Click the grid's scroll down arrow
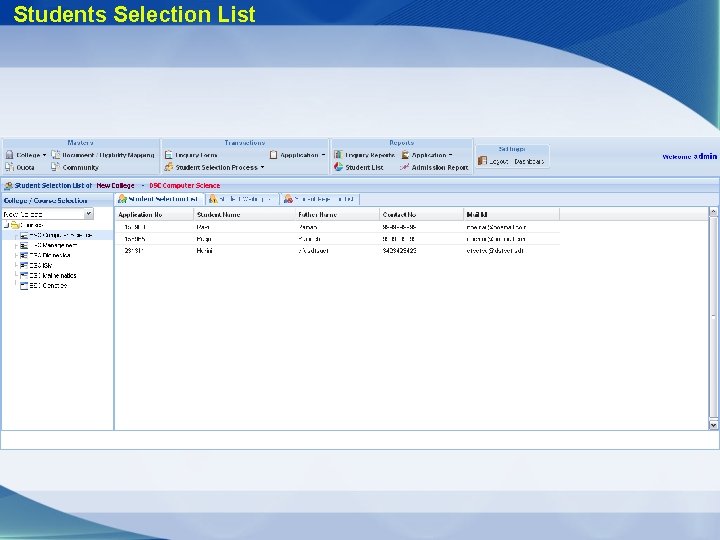The image size is (720, 540). point(713,425)
